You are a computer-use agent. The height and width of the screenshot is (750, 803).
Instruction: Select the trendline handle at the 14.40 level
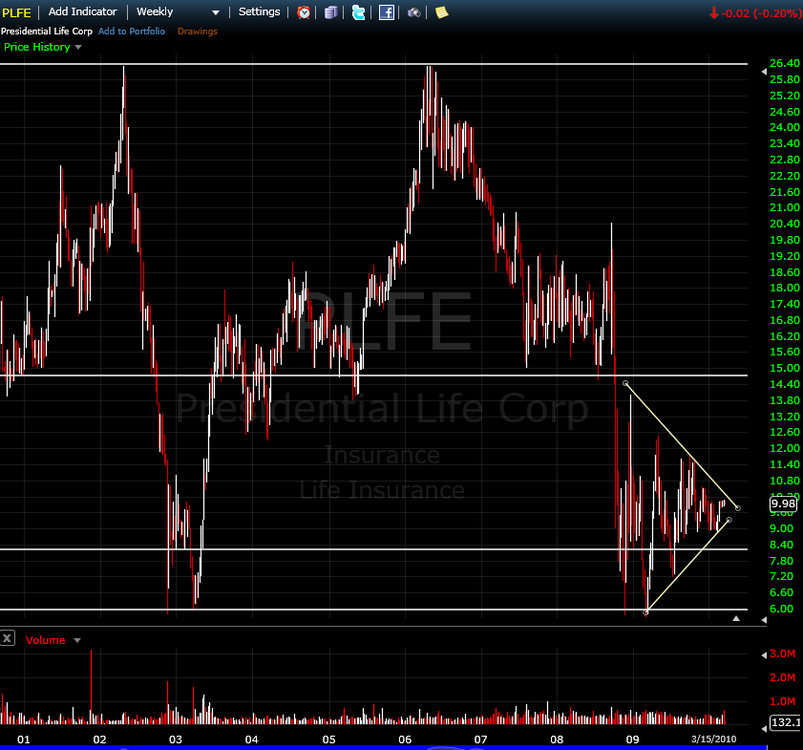(625, 383)
